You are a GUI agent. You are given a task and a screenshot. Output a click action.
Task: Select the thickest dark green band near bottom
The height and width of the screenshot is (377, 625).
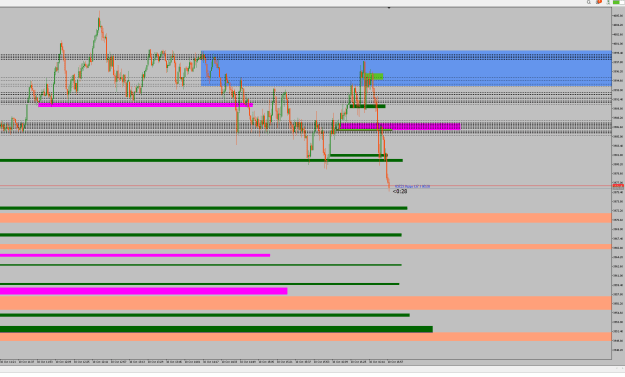[x=216, y=329]
